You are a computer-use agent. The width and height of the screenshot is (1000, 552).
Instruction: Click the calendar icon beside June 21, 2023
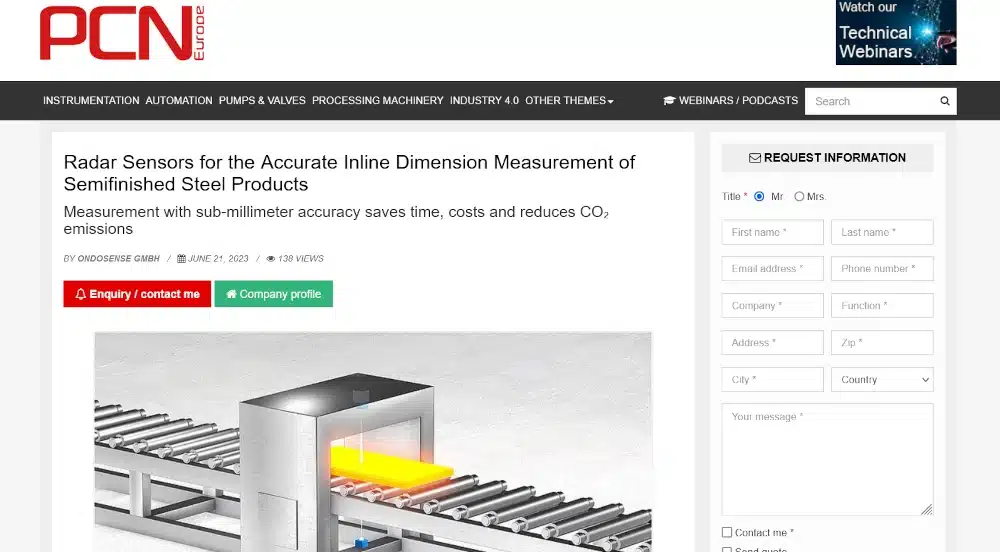(181, 259)
